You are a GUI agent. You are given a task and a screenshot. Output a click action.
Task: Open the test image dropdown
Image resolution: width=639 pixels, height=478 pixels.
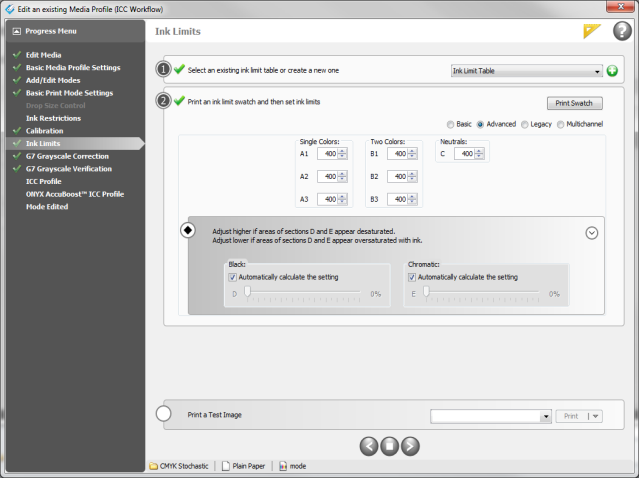click(x=545, y=415)
